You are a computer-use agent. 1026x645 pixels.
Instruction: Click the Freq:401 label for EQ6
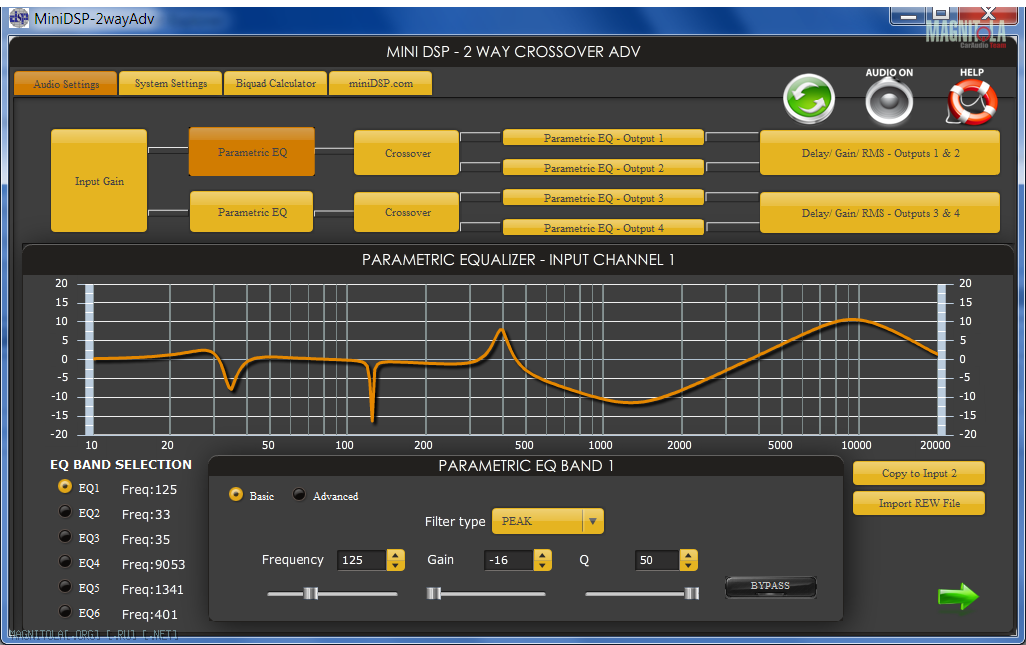pos(149,614)
